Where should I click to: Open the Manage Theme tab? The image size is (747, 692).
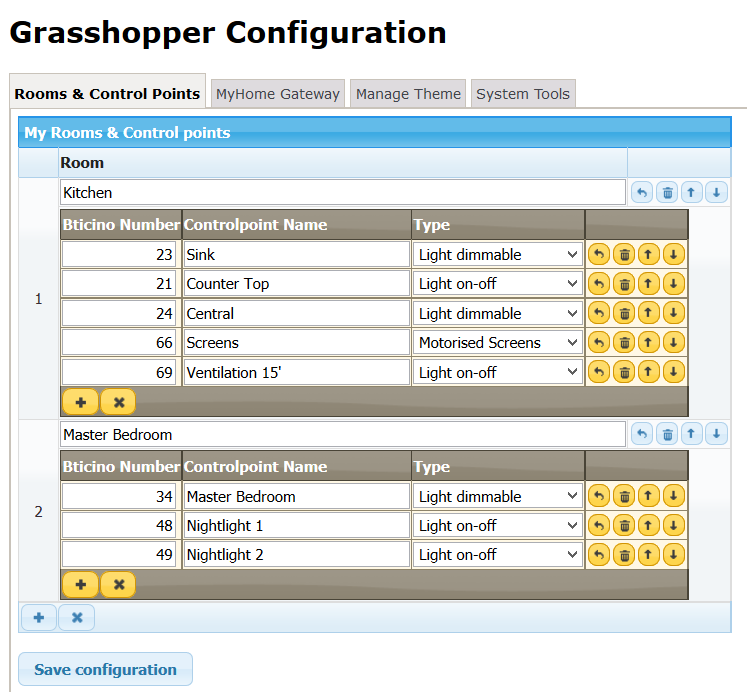[408, 94]
